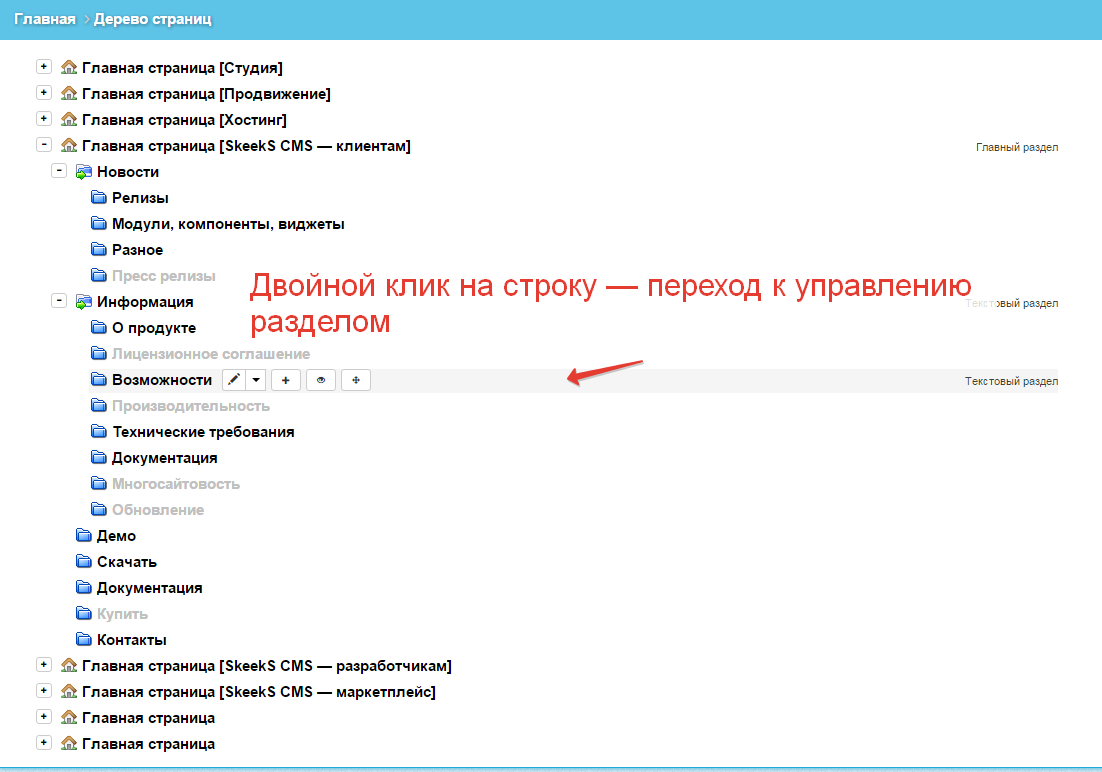Click the Разное folder icon

(x=99, y=250)
